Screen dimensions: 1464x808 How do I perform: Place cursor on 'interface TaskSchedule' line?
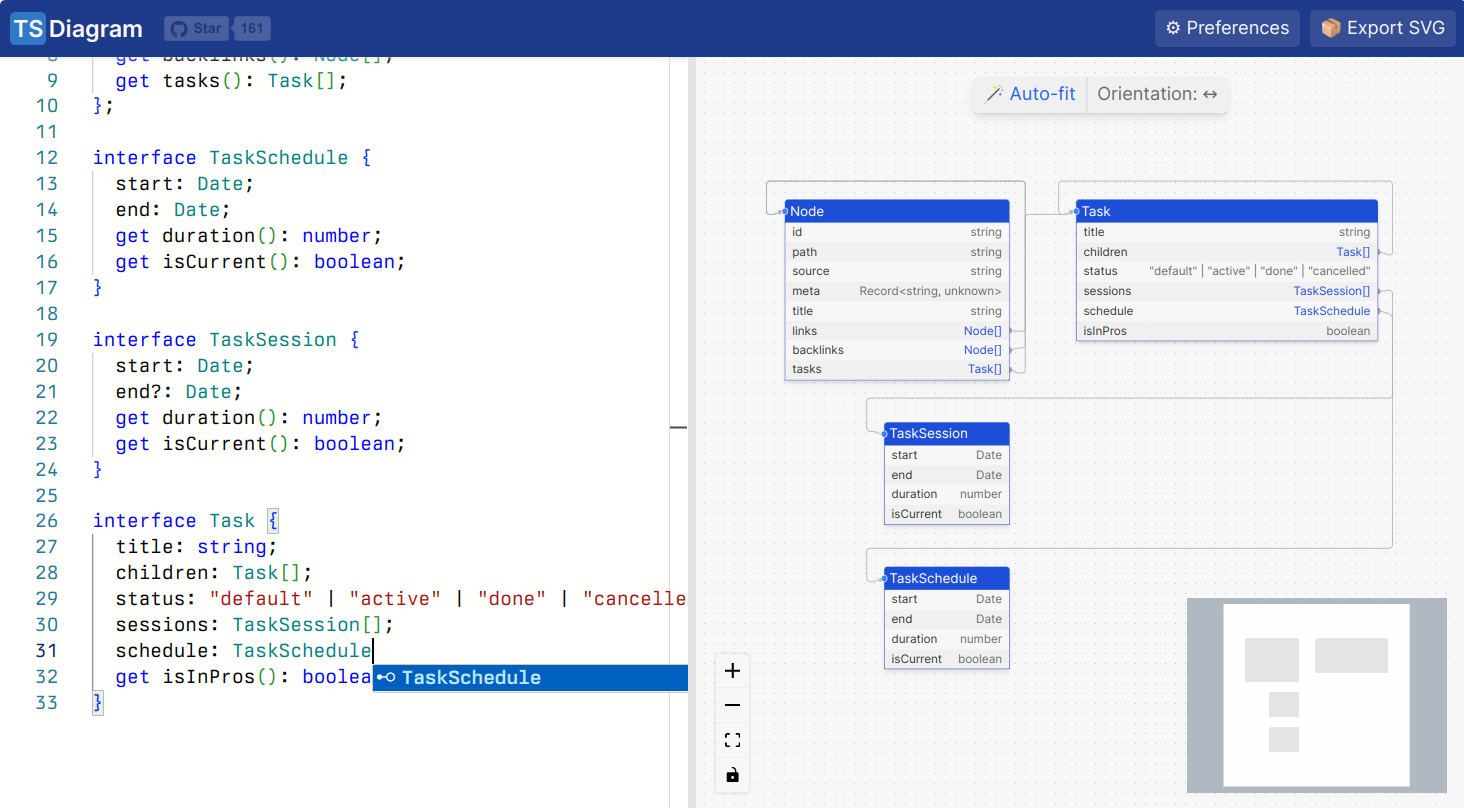tap(232, 158)
